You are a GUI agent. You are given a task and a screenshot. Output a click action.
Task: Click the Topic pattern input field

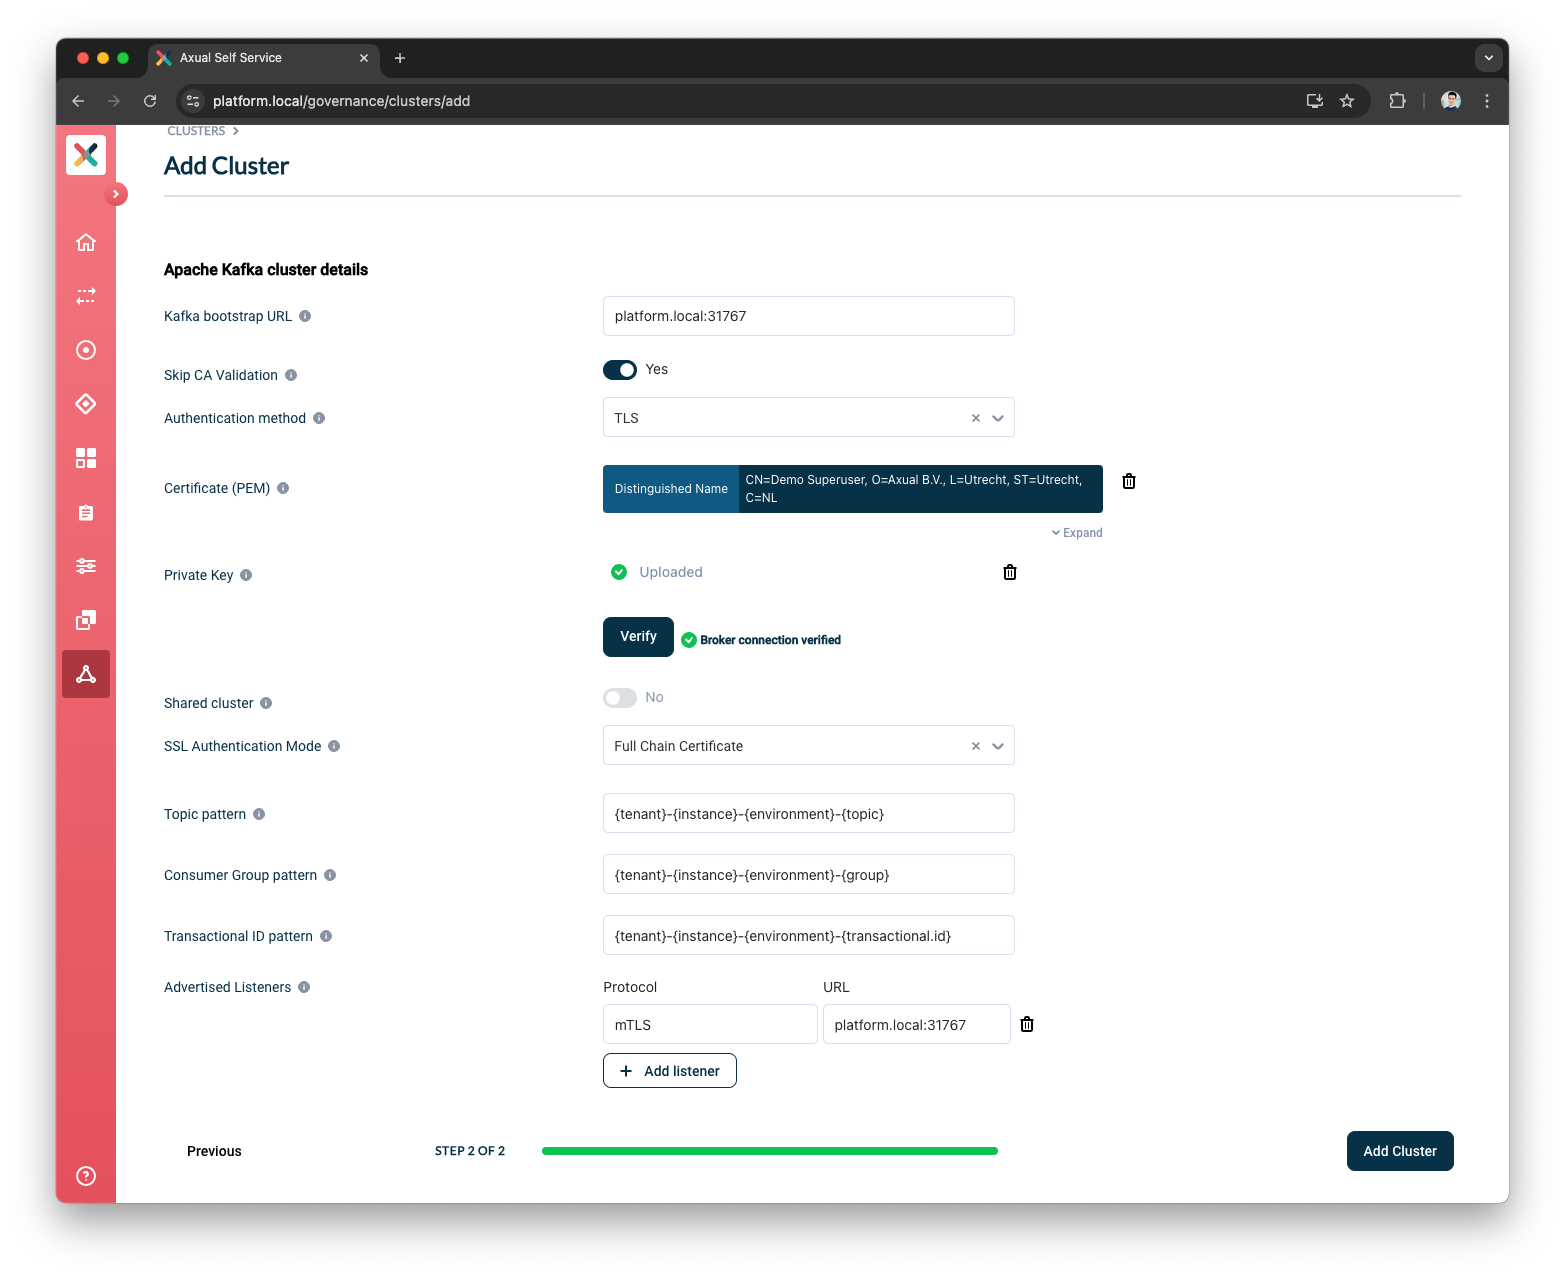[x=809, y=813]
